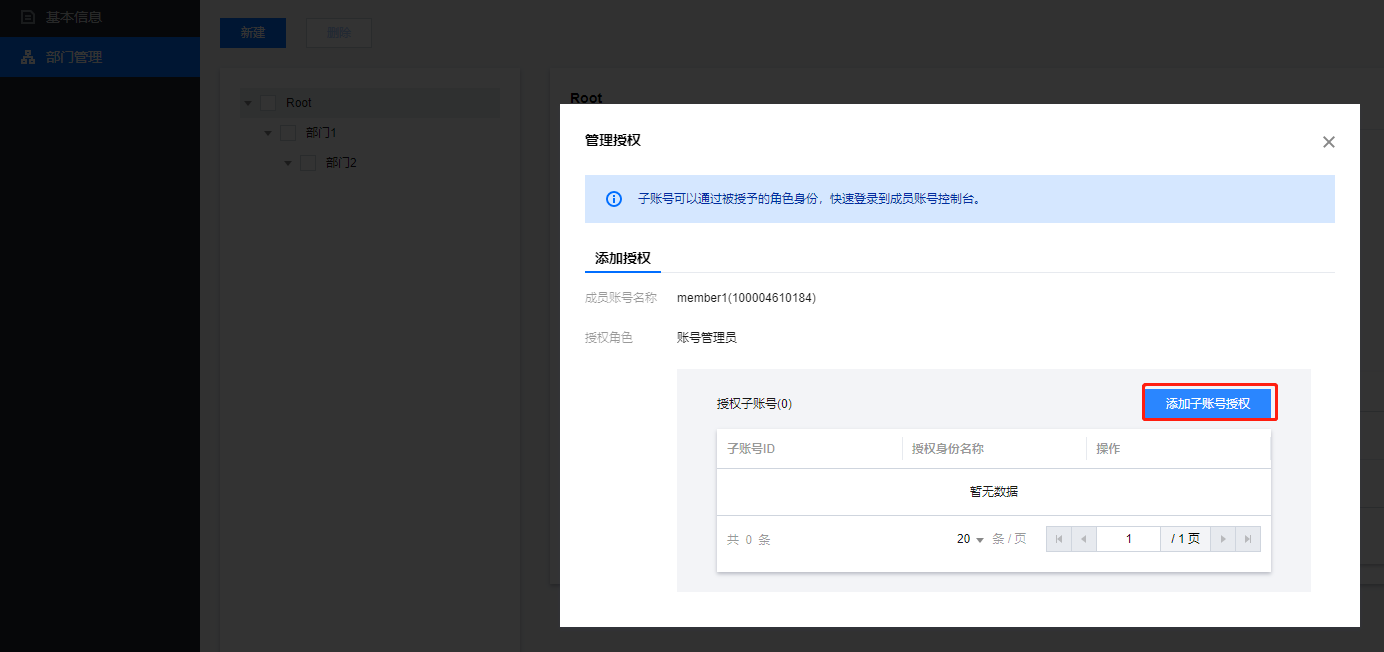Screen dimensions: 1384x652
Task: Click the page number input field
Action: click(x=1128, y=539)
